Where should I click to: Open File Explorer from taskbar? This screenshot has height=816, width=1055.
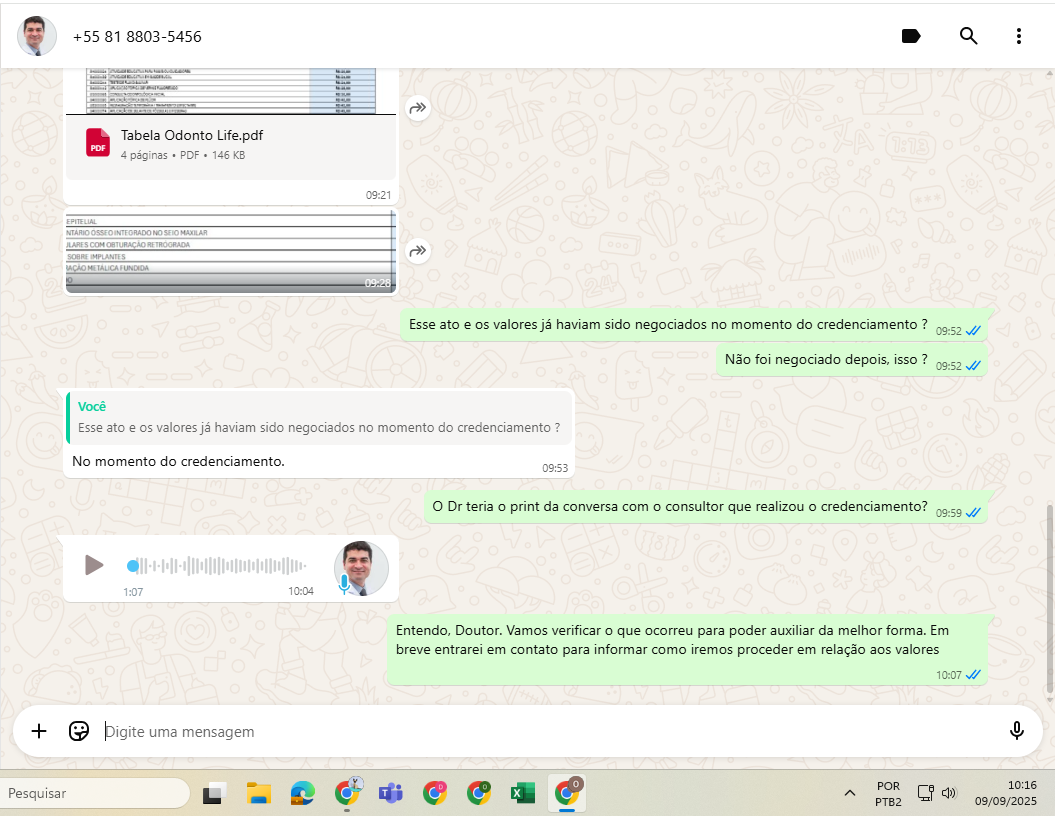tap(258, 794)
